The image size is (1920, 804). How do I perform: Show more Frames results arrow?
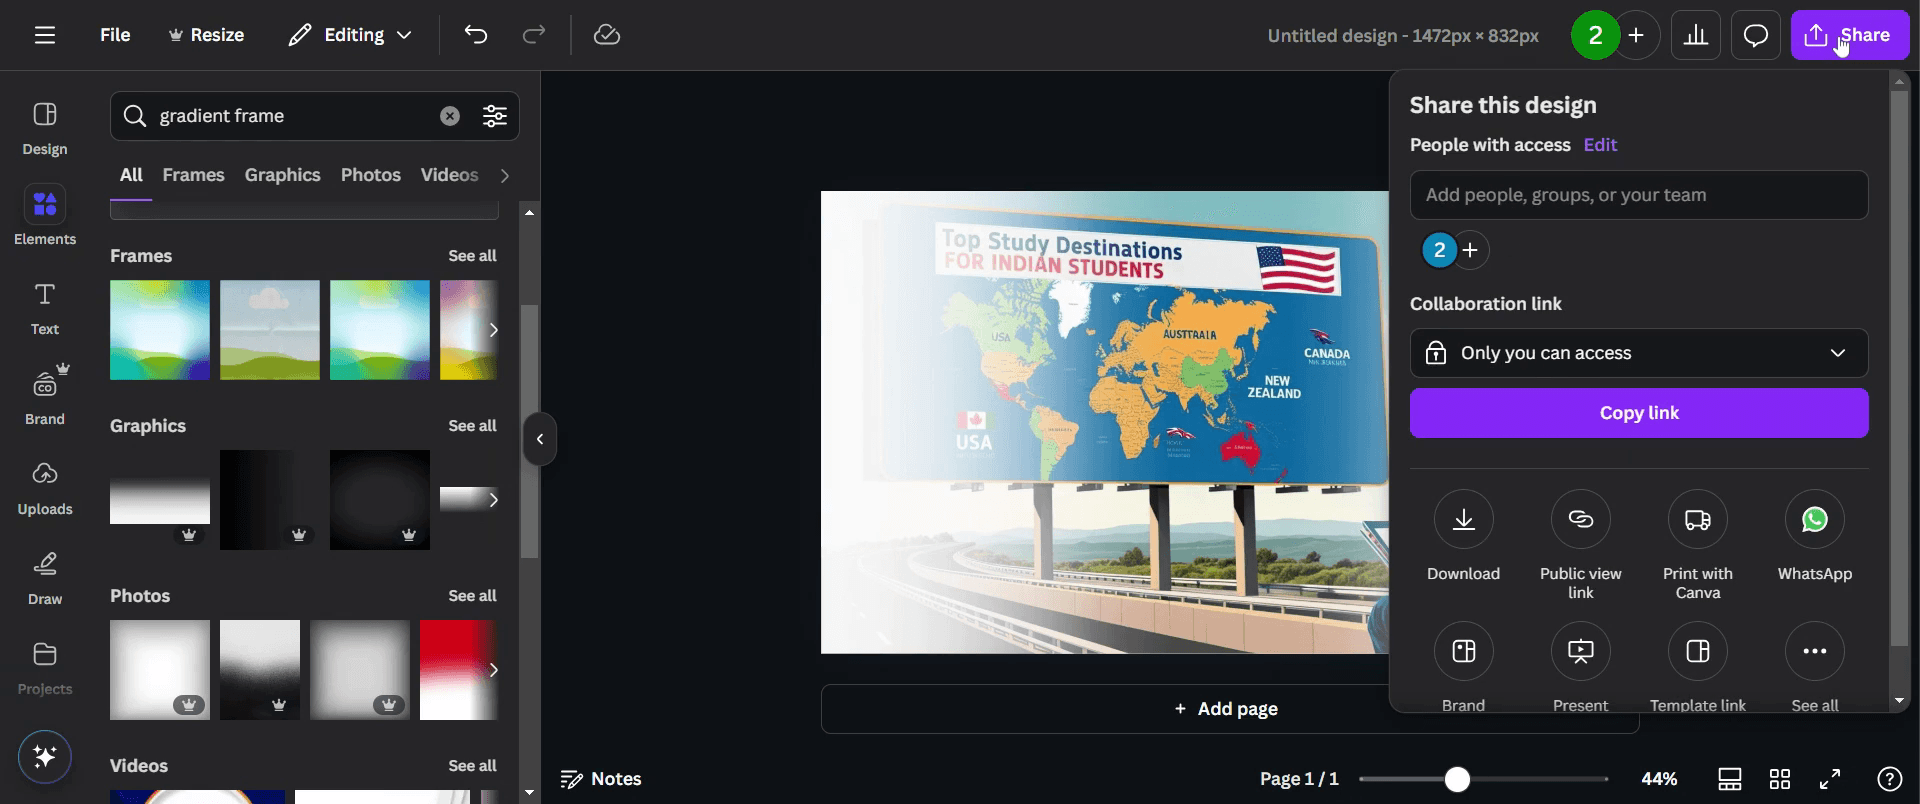[493, 330]
